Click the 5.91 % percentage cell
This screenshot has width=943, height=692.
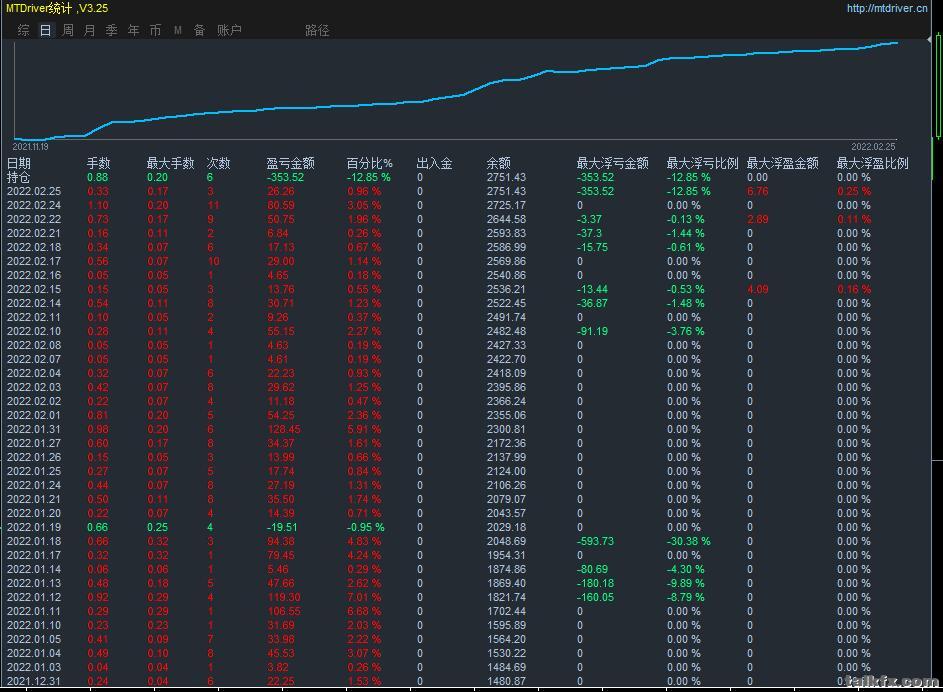tap(364, 429)
